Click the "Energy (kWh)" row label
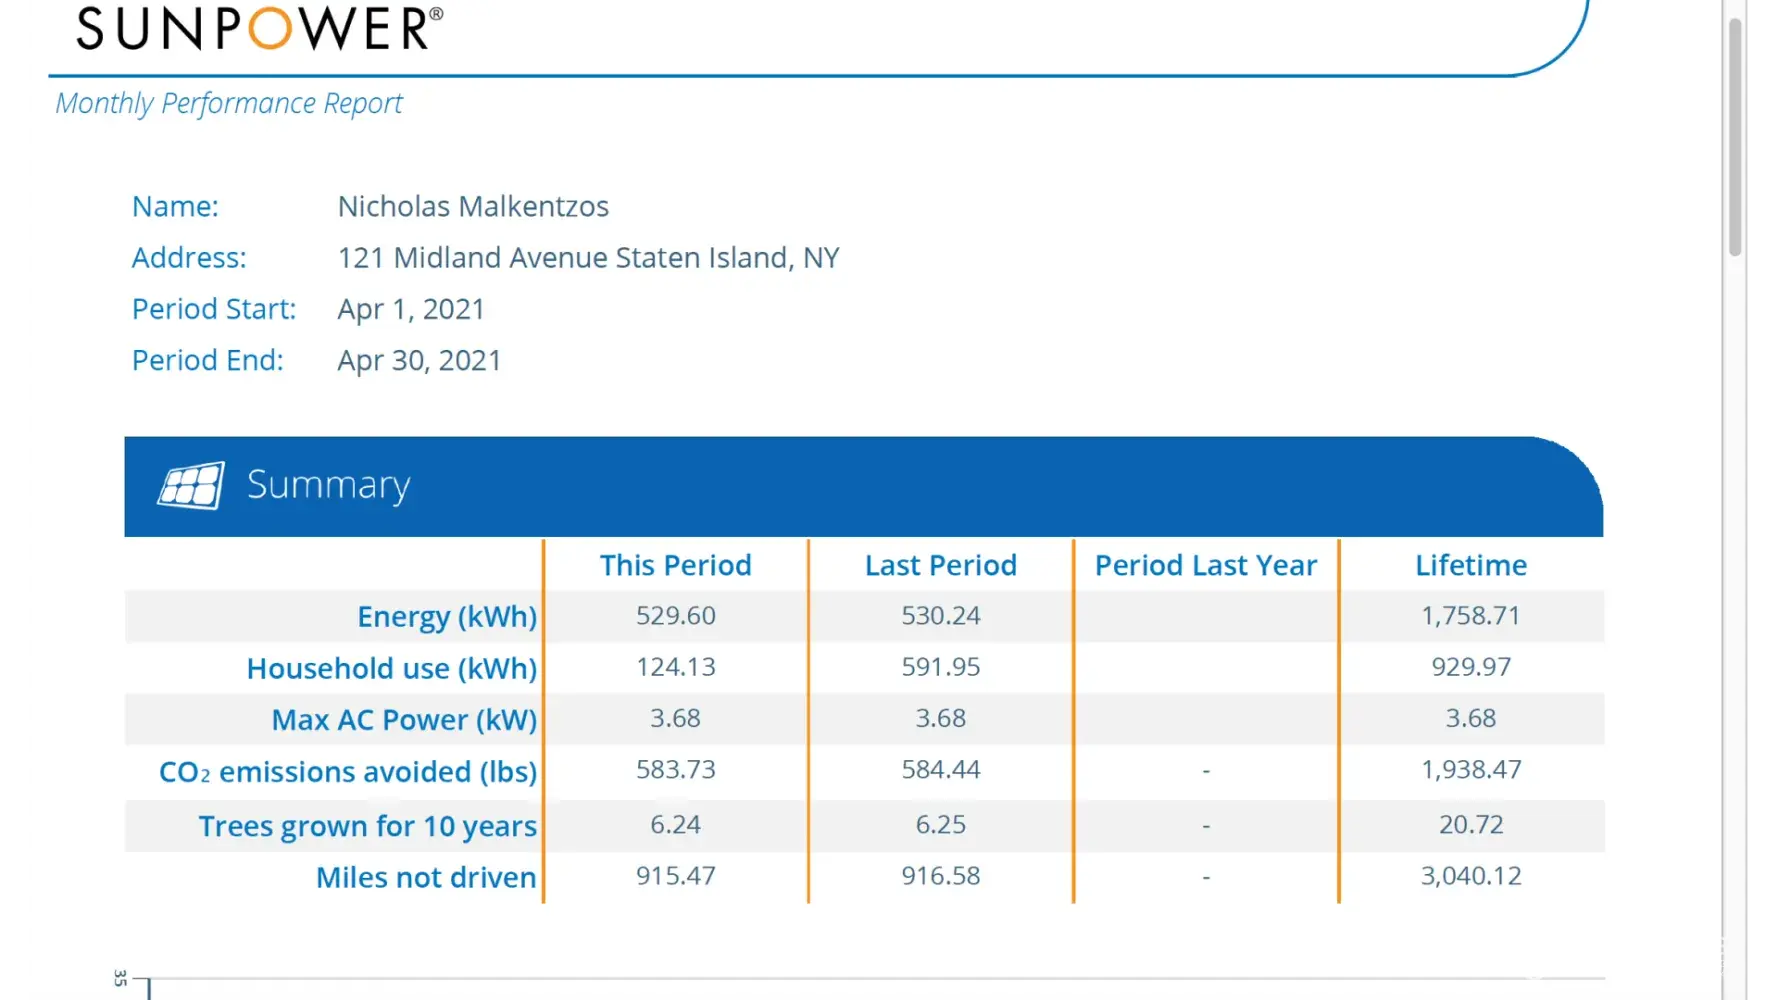Viewport: 1778px width, 1000px height. (447, 617)
